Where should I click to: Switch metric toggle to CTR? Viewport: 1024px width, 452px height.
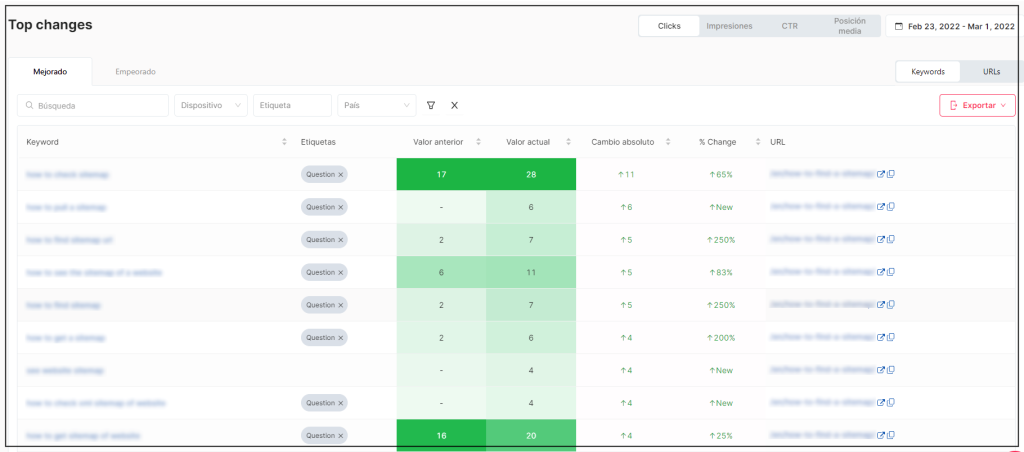coord(789,26)
